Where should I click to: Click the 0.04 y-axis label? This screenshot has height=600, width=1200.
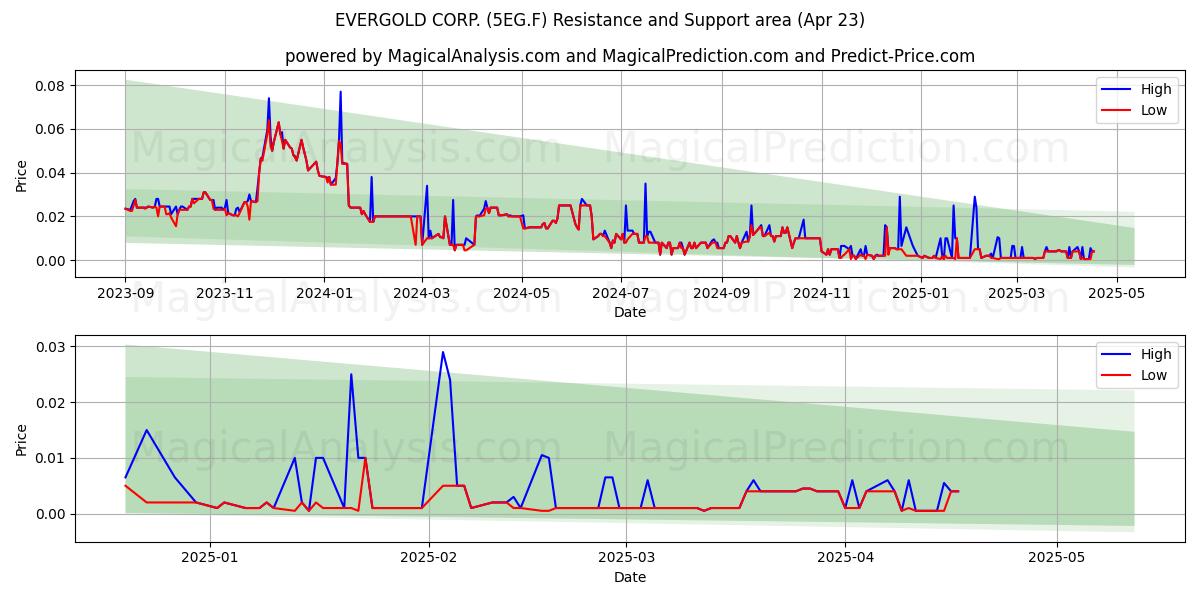tap(49, 173)
